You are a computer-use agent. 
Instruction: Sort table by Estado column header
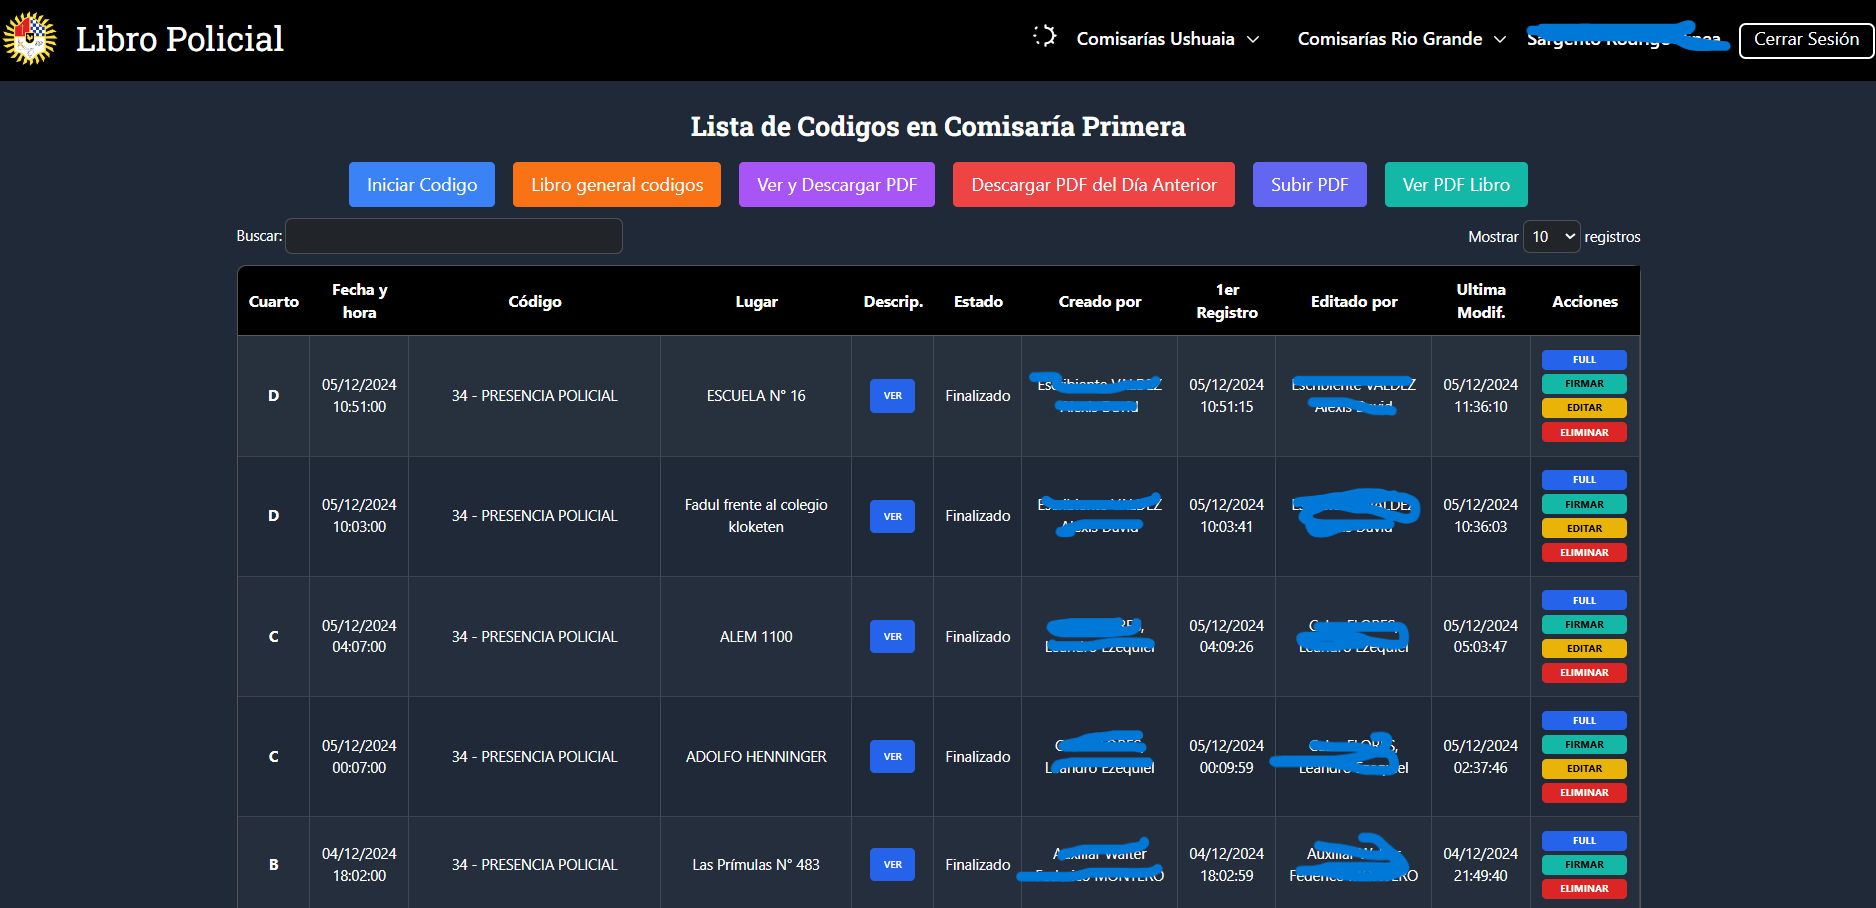(x=977, y=301)
